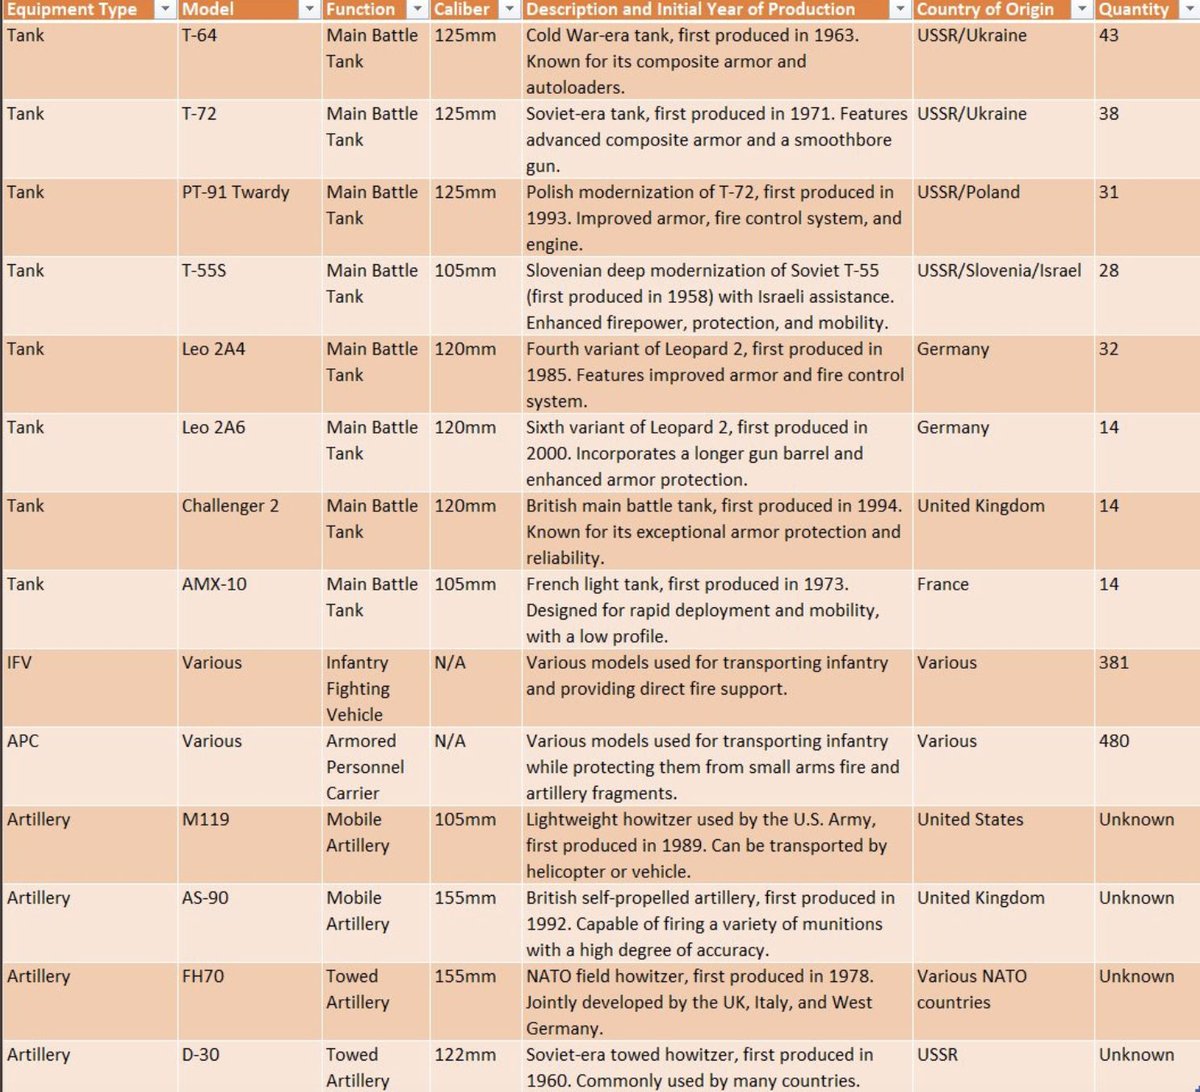The image size is (1200, 1092).
Task: Select the Infantry Fighting Vehicle function cell
Action: (376, 688)
